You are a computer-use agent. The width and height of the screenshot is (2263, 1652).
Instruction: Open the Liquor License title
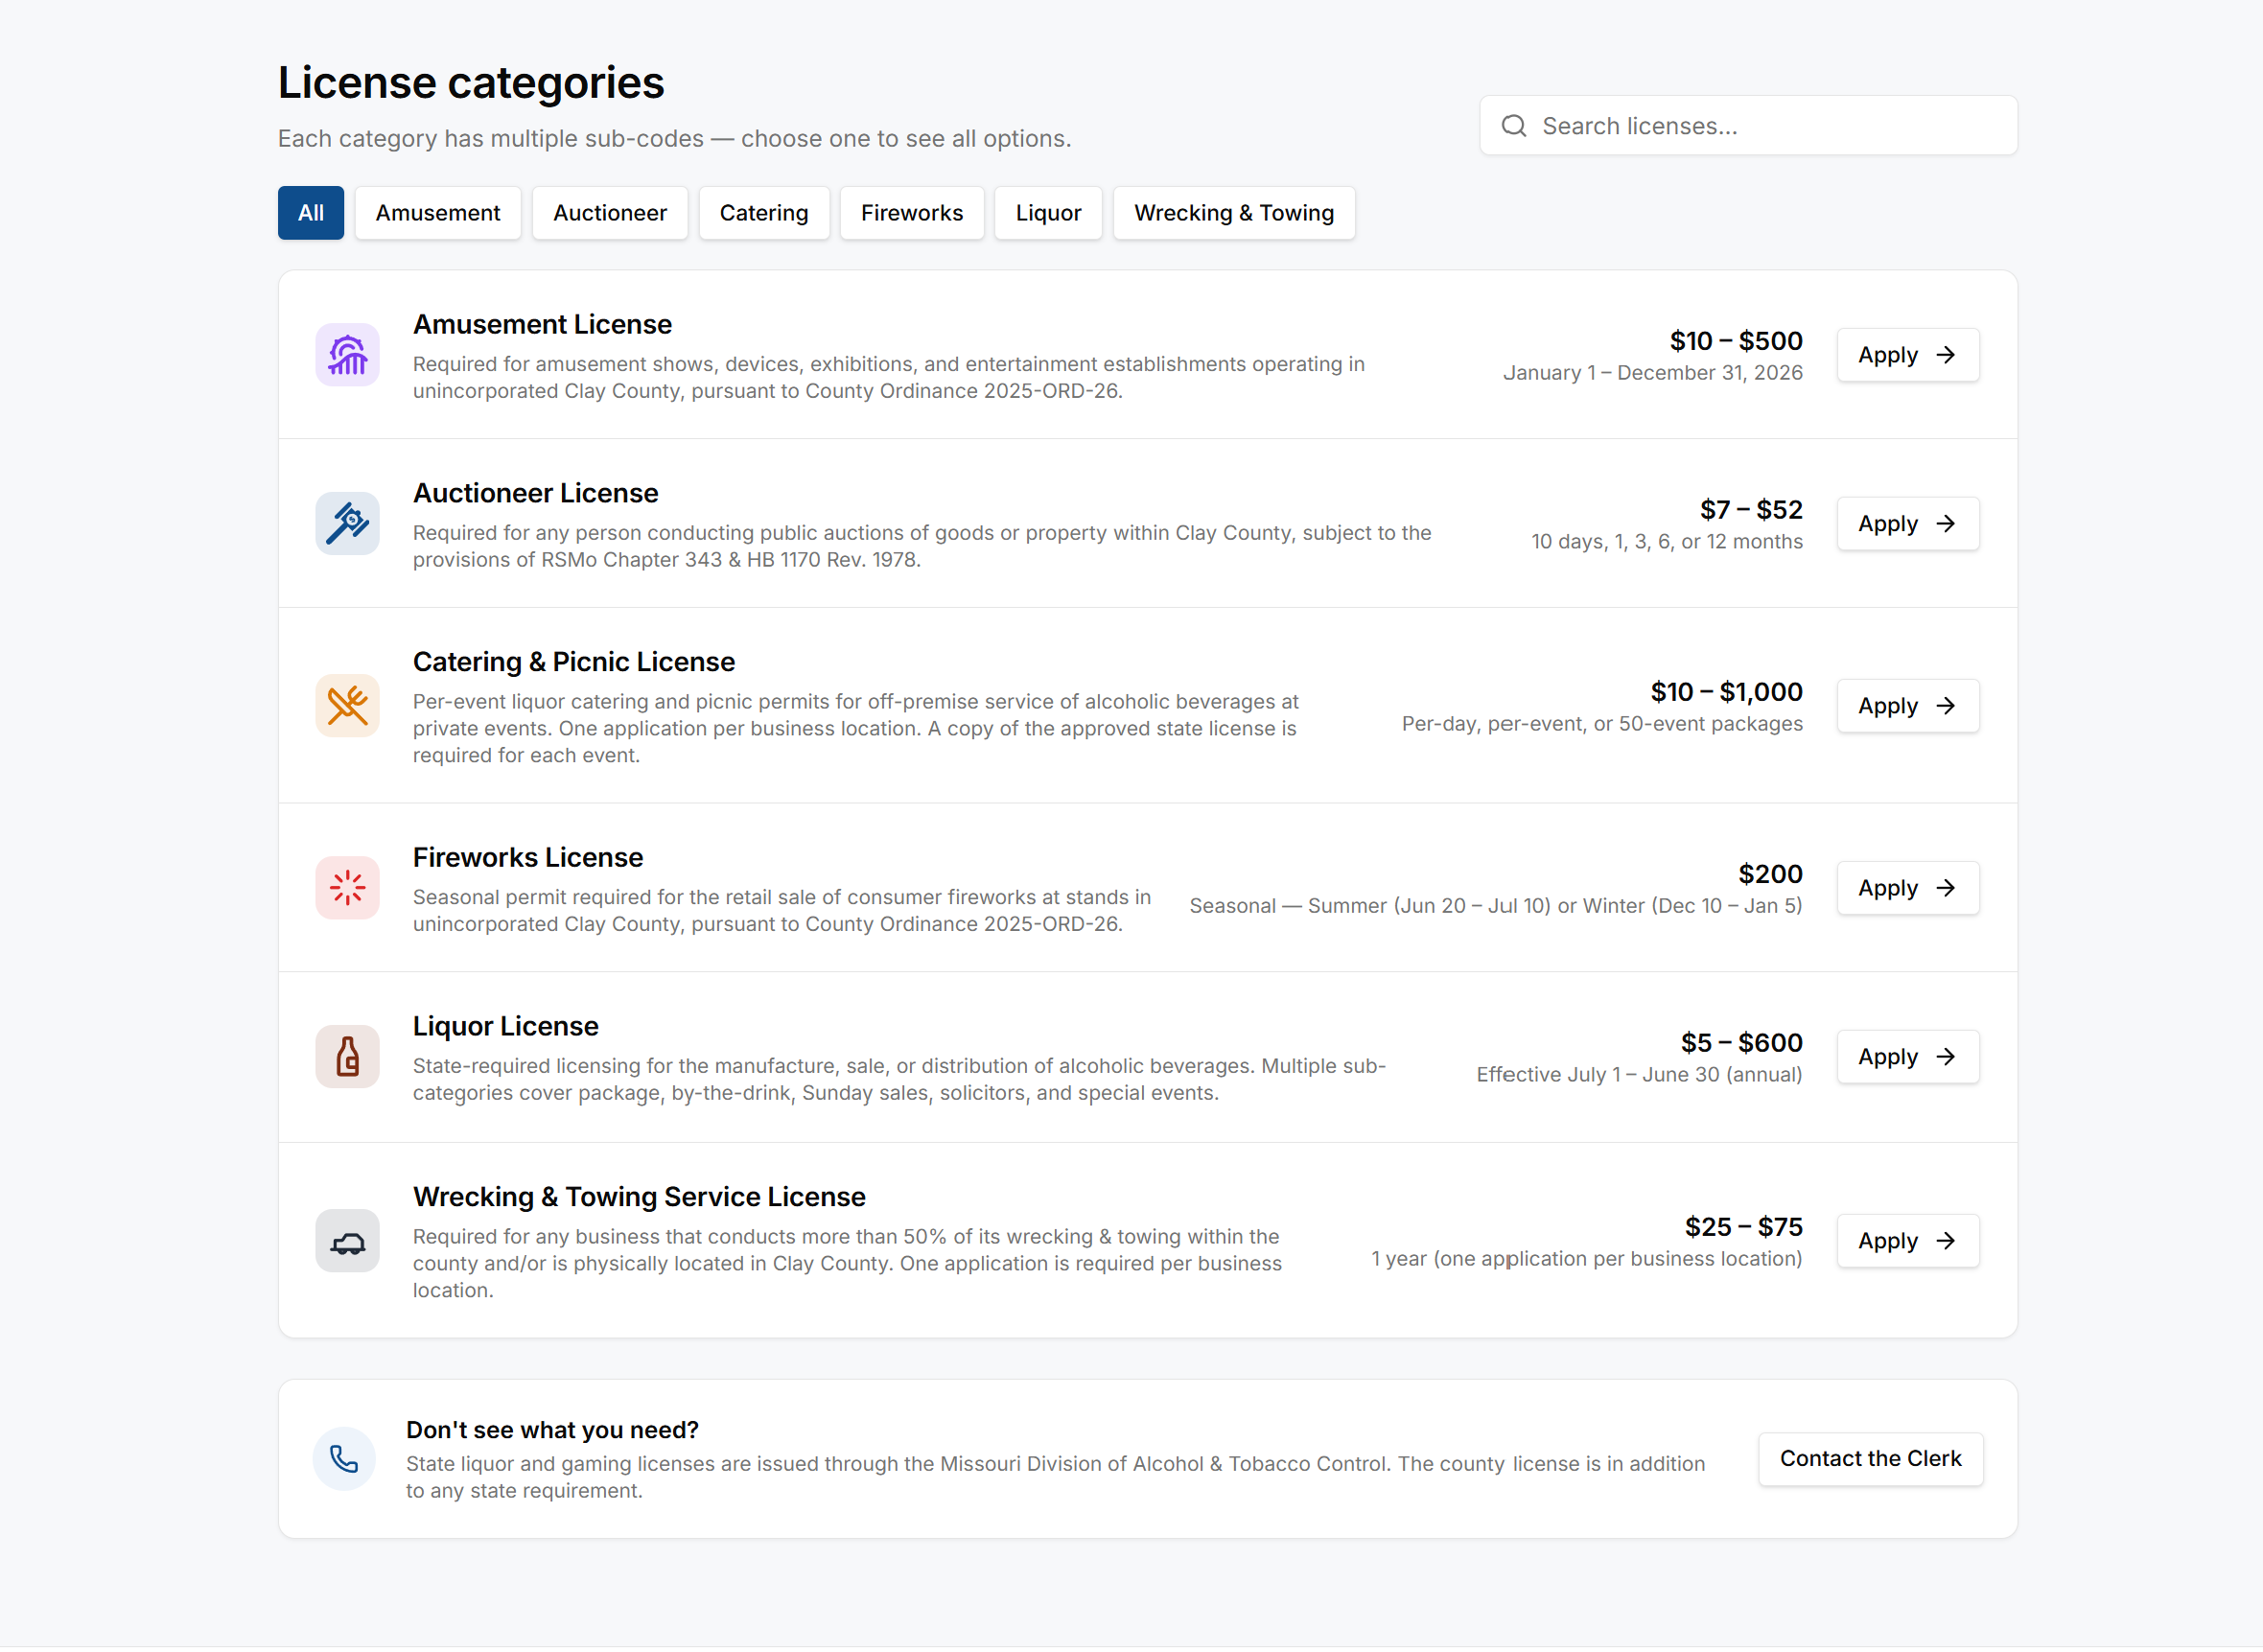pyautogui.click(x=506, y=1027)
